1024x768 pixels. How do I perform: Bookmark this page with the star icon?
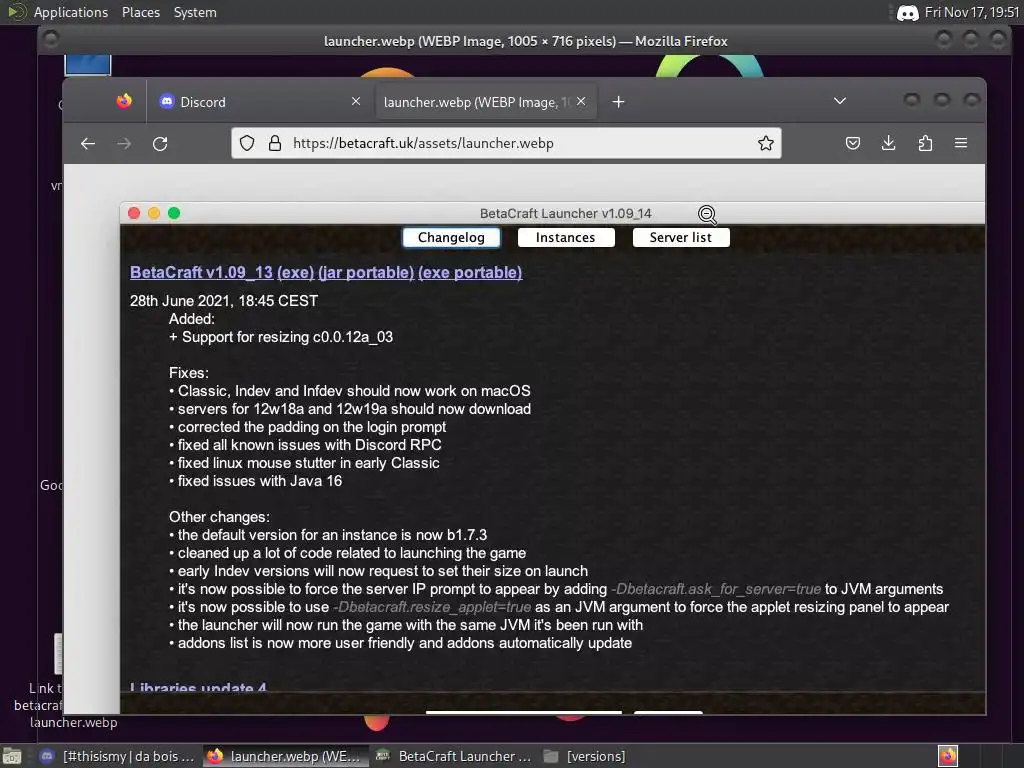point(765,143)
